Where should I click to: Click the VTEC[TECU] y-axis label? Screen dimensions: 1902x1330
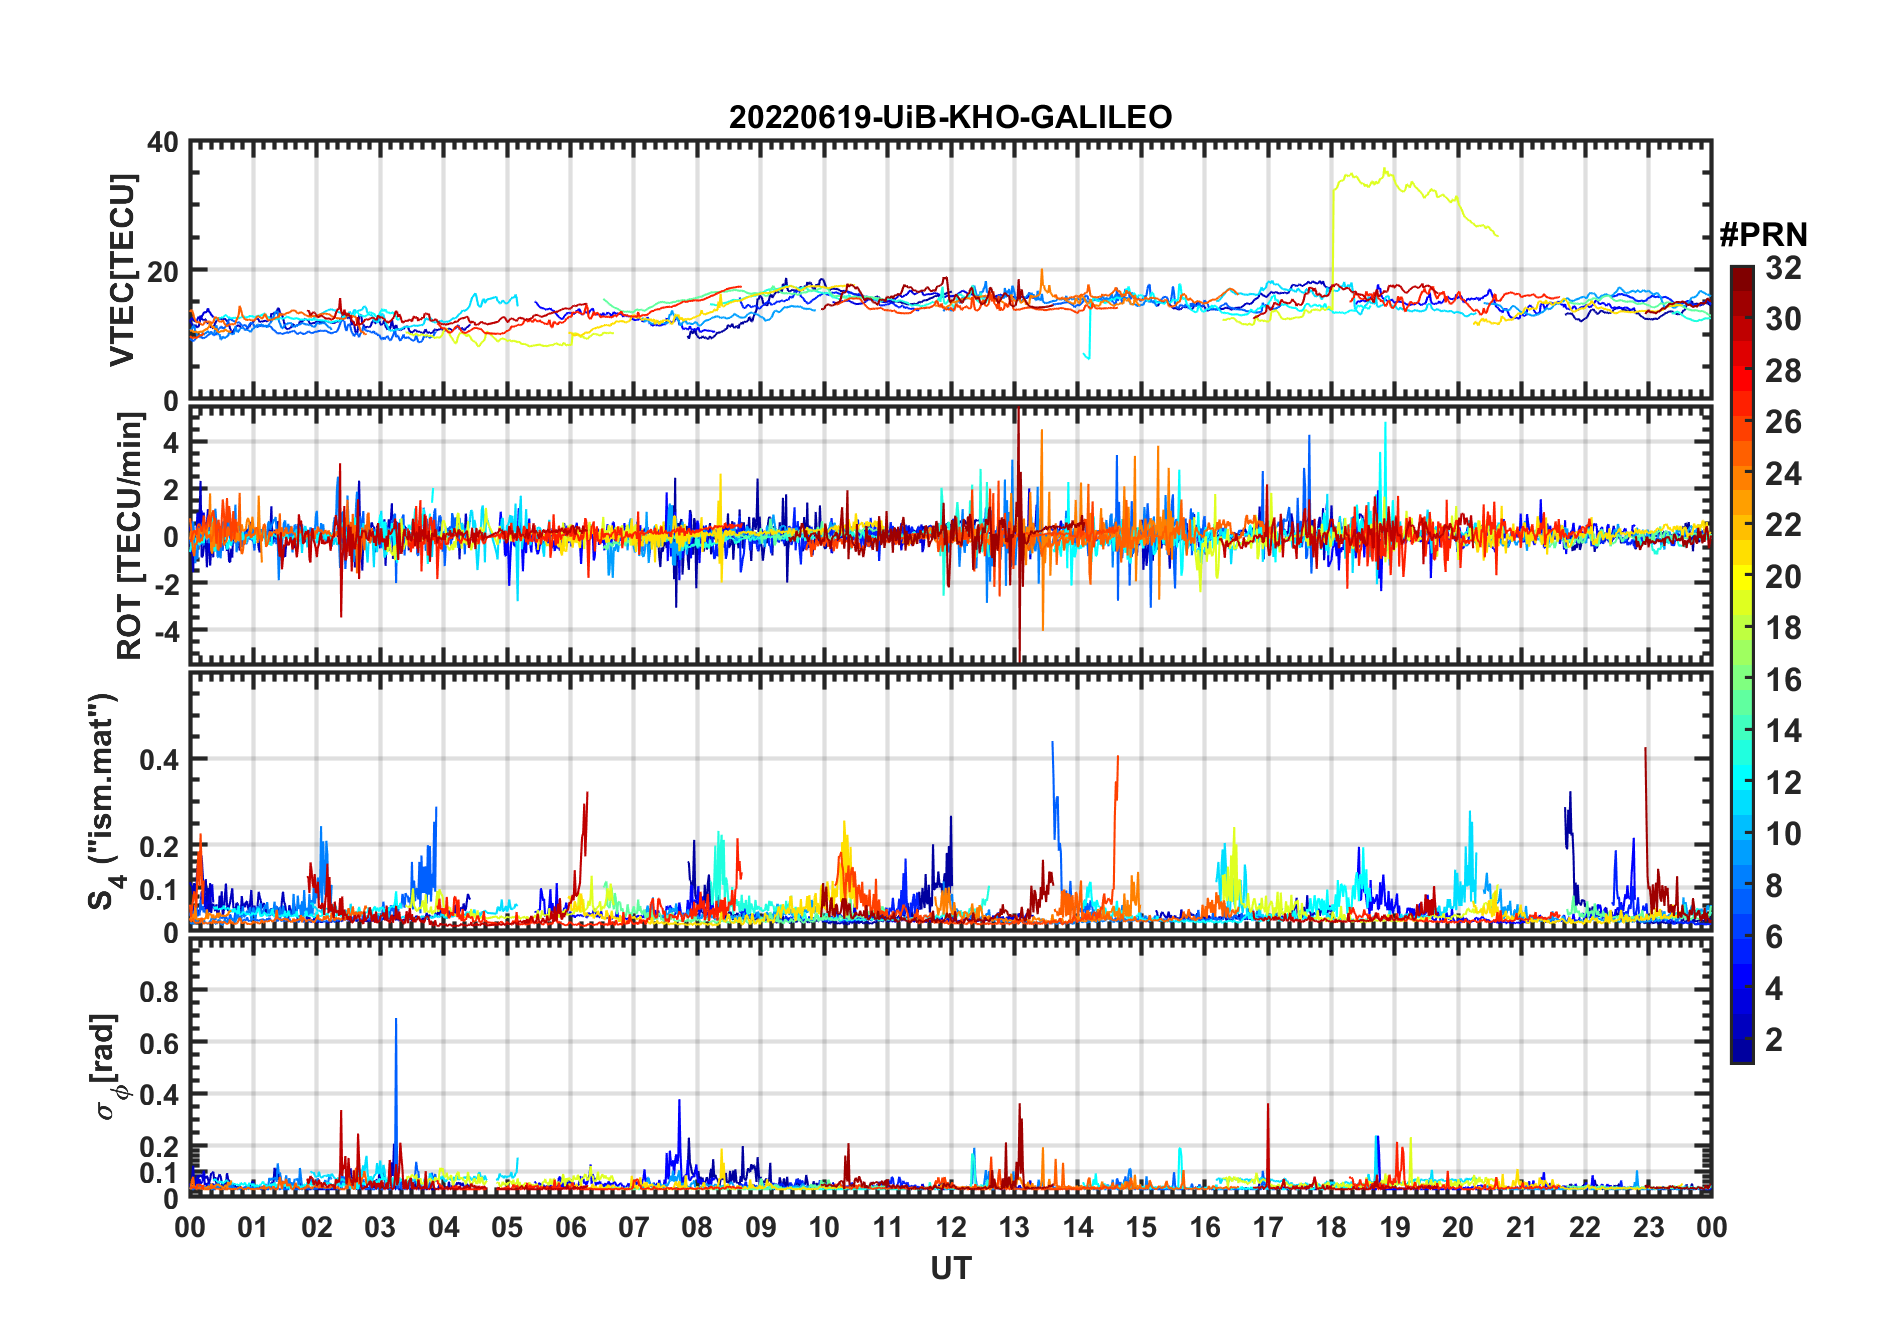coord(122,270)
